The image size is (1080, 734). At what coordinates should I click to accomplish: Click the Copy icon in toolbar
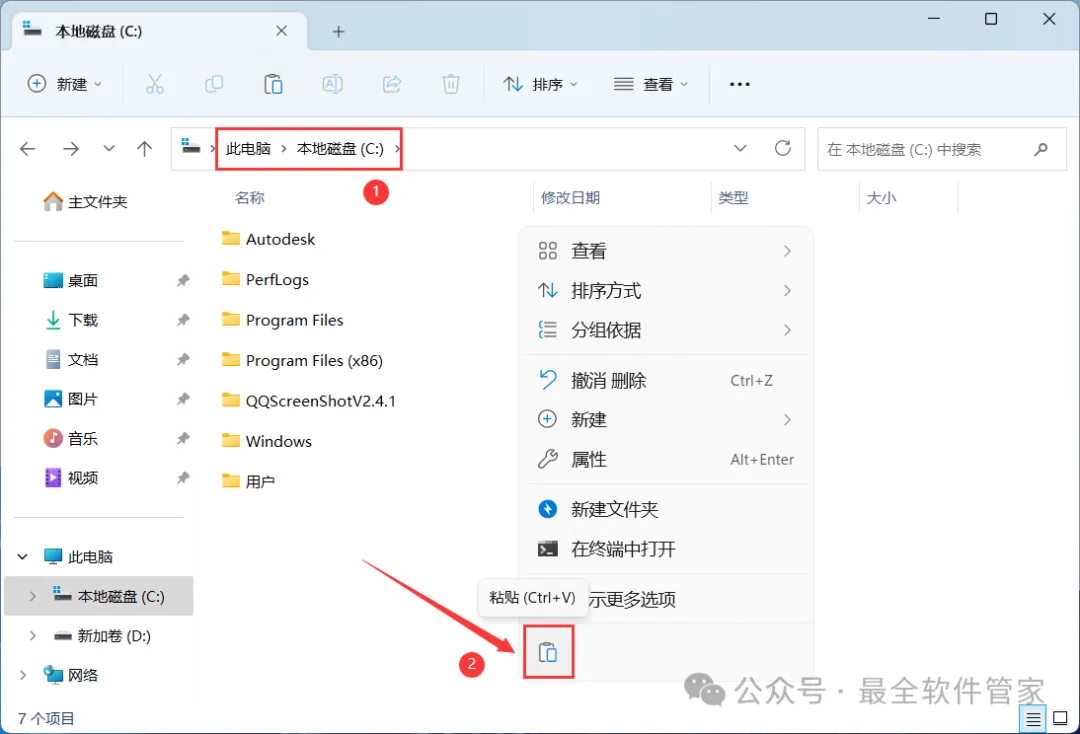[x=214, y=84]
